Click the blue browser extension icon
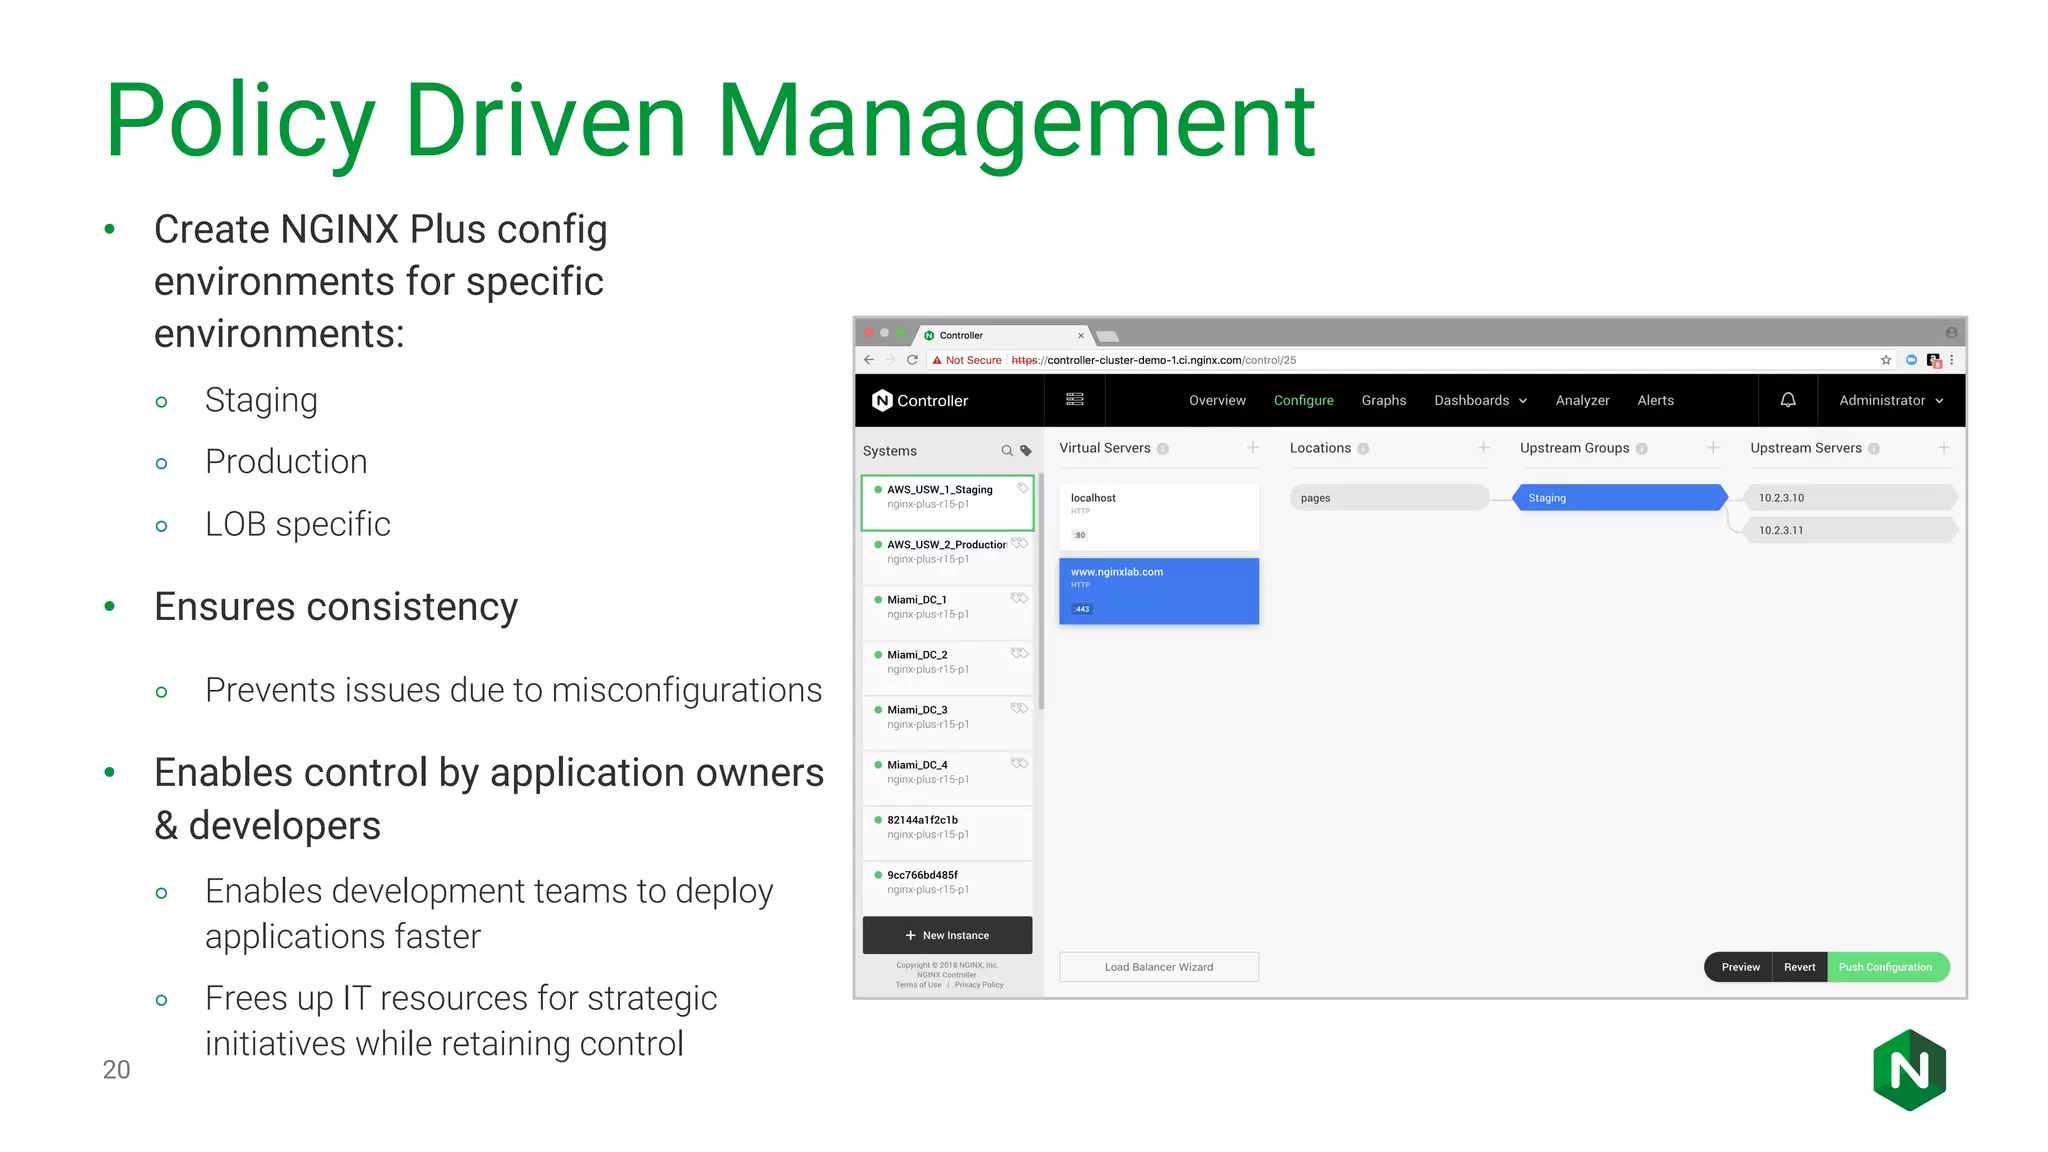Viewport: 2048px width, 1152px height. coord(1911,360)
